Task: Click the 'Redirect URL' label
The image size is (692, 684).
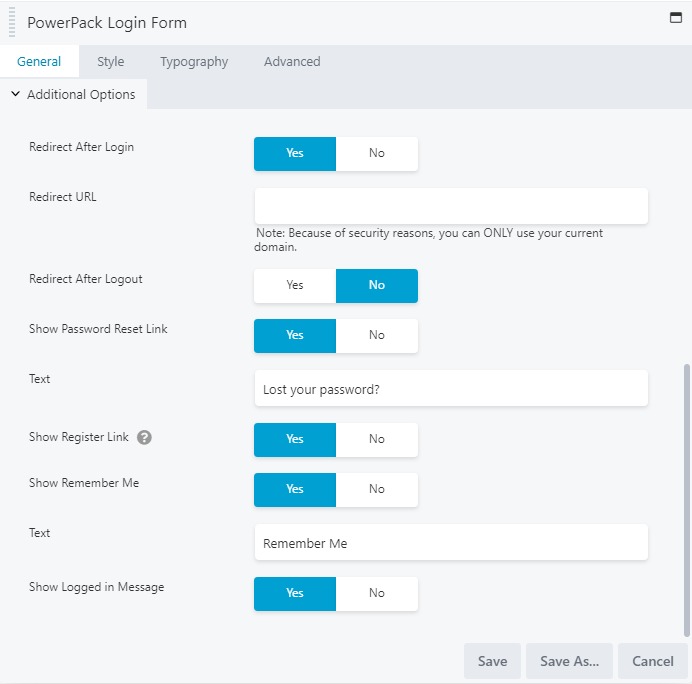Action: (62, 197)
